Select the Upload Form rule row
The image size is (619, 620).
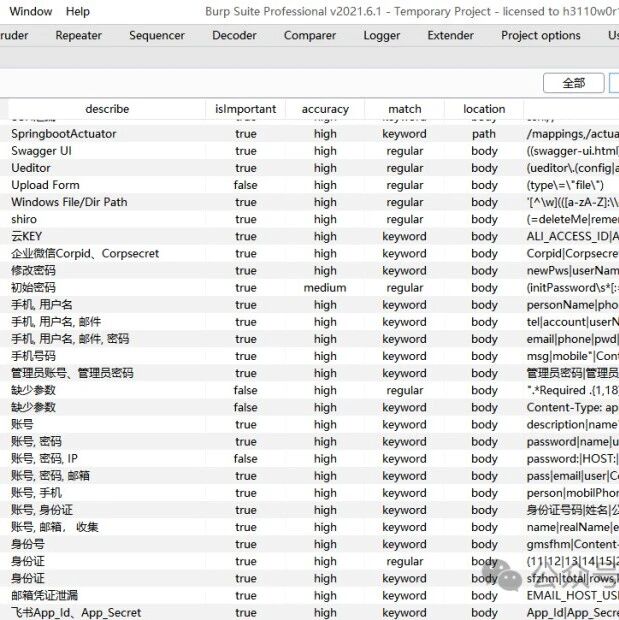click(x=309, y=185)
